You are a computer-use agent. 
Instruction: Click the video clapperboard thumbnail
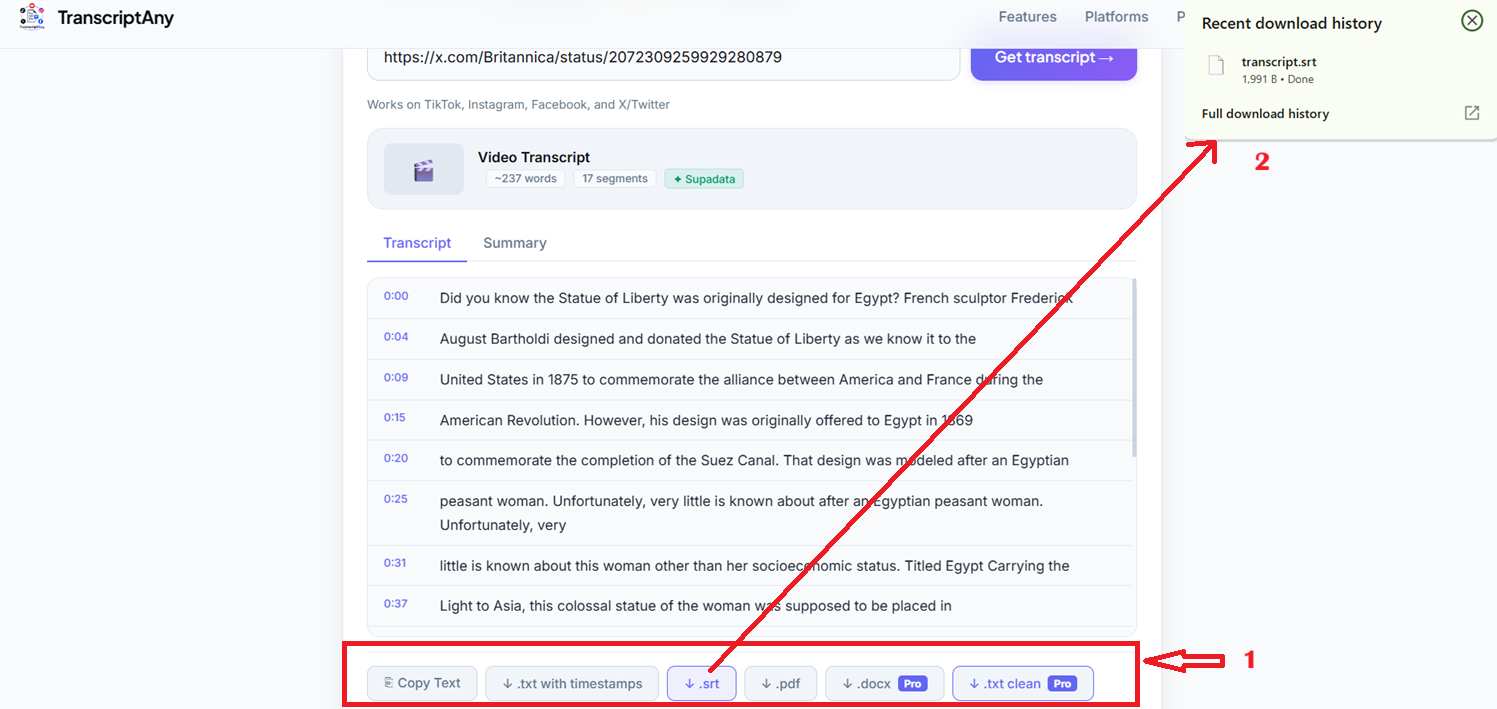424,169
